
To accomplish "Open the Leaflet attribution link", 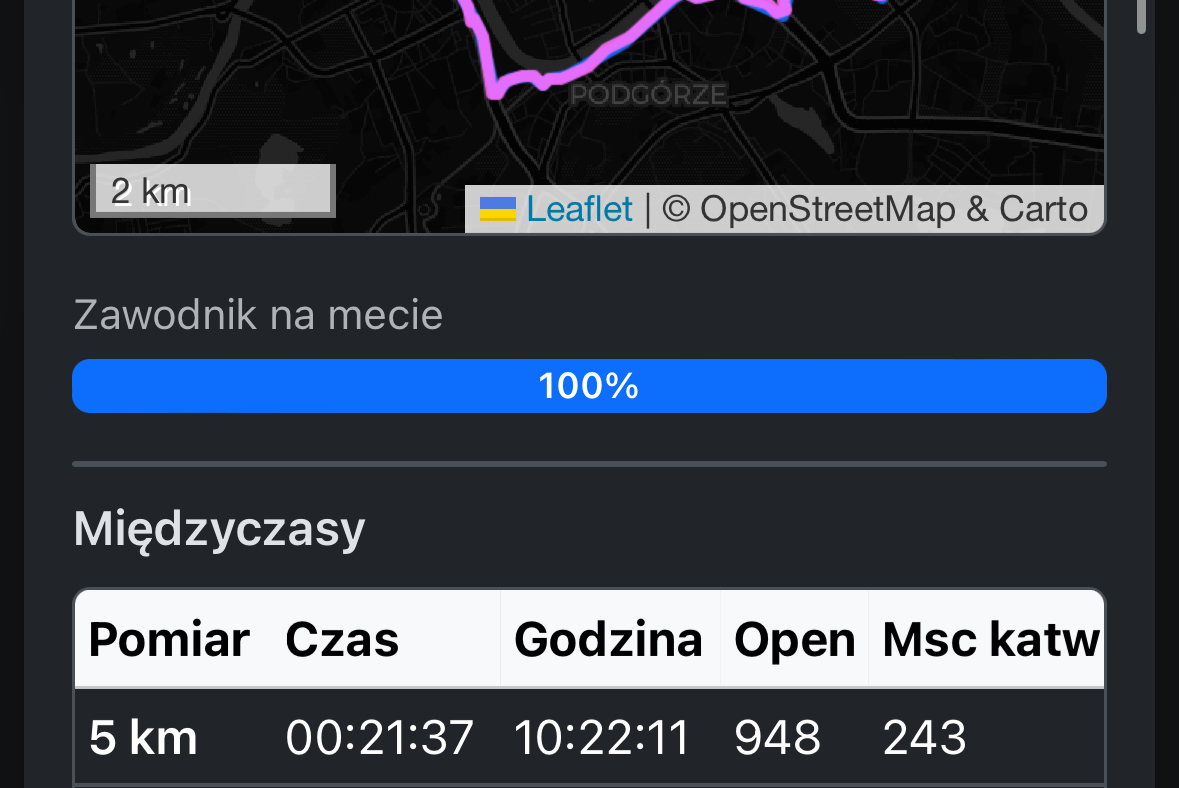I will (x=579, y=209).
